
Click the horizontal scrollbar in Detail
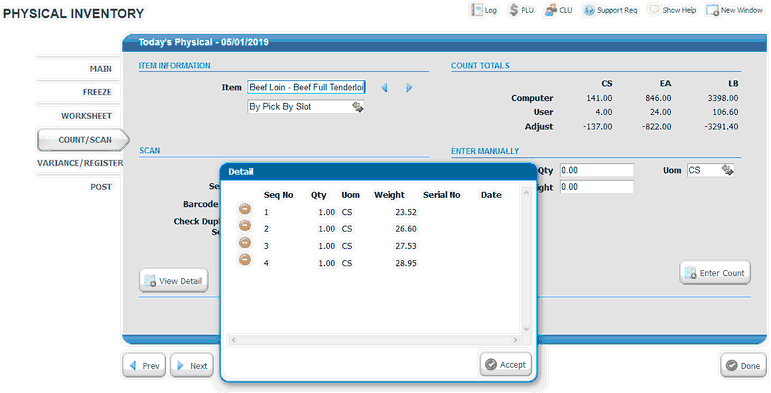[x=374, y=340]
